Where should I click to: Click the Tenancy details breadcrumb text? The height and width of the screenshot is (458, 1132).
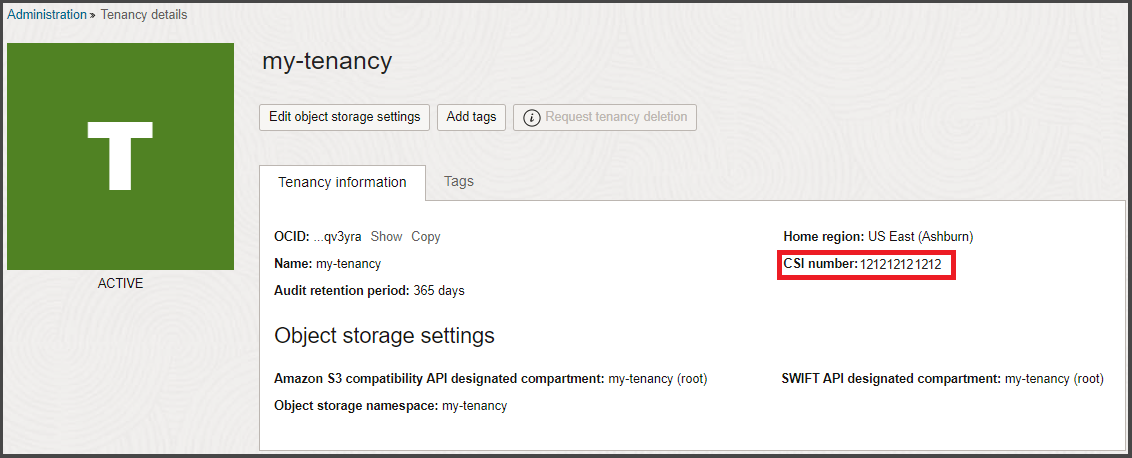[x=144, y=15]
